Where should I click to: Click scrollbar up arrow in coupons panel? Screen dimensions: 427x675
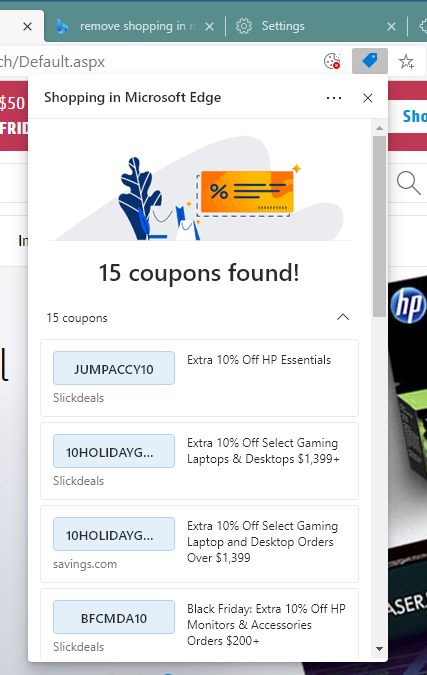tap(379, 128)
